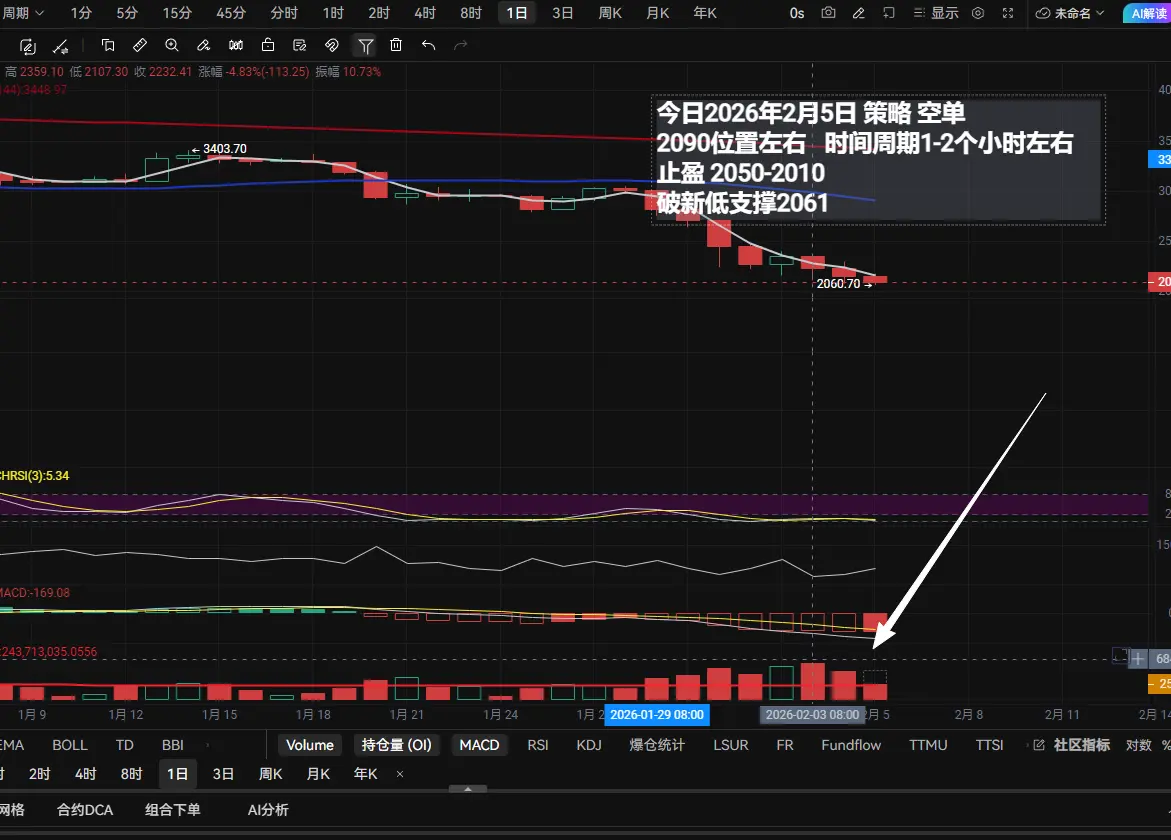
Task: Pick the 年K yearly interval in top bar
Action: [x=705, y=13]
